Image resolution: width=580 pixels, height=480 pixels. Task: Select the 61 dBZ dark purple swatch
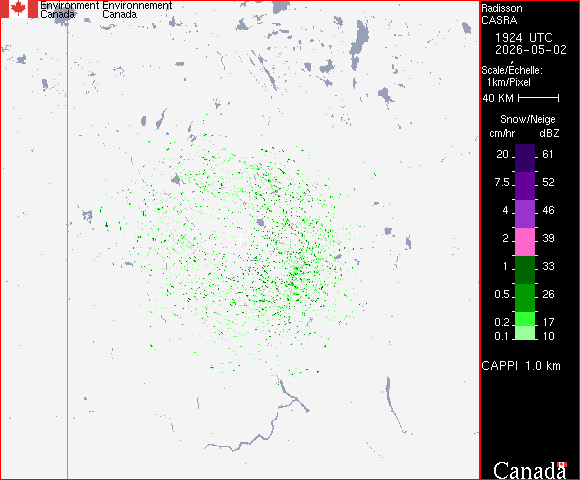[525, 158]
